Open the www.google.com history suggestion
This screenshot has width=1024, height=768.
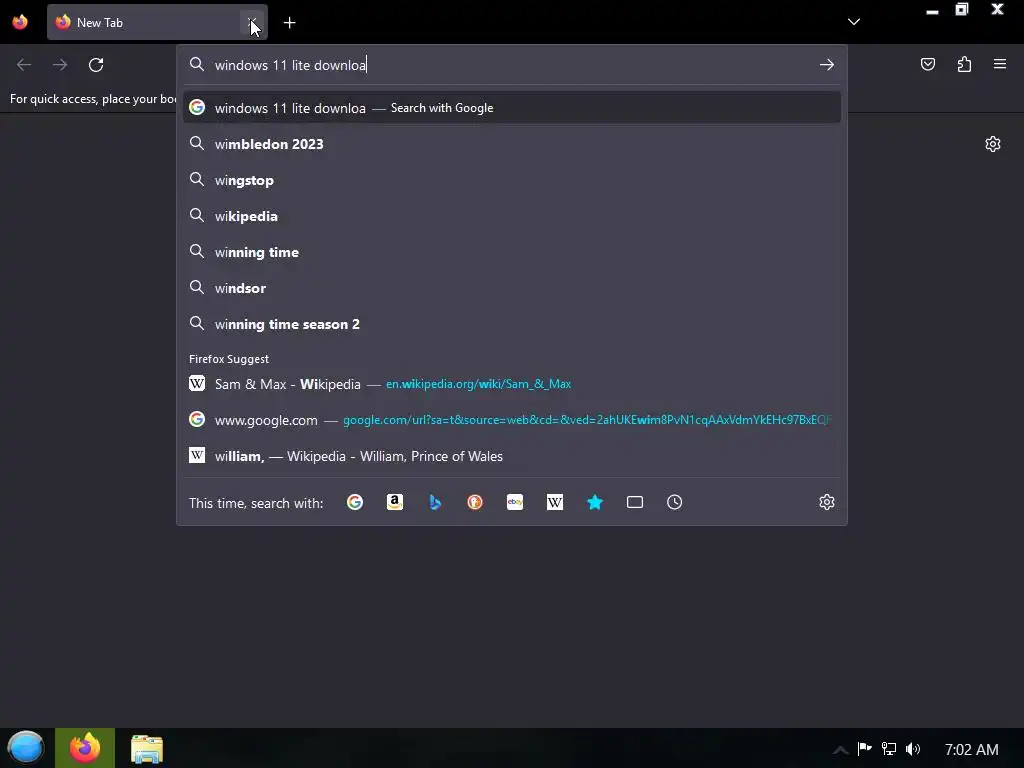511,420
